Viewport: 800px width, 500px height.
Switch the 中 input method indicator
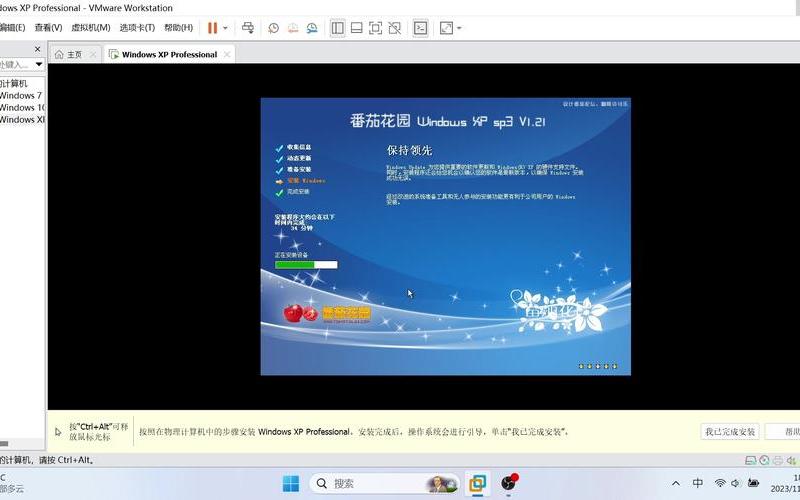pyautogui.click(x=697, y=483)
